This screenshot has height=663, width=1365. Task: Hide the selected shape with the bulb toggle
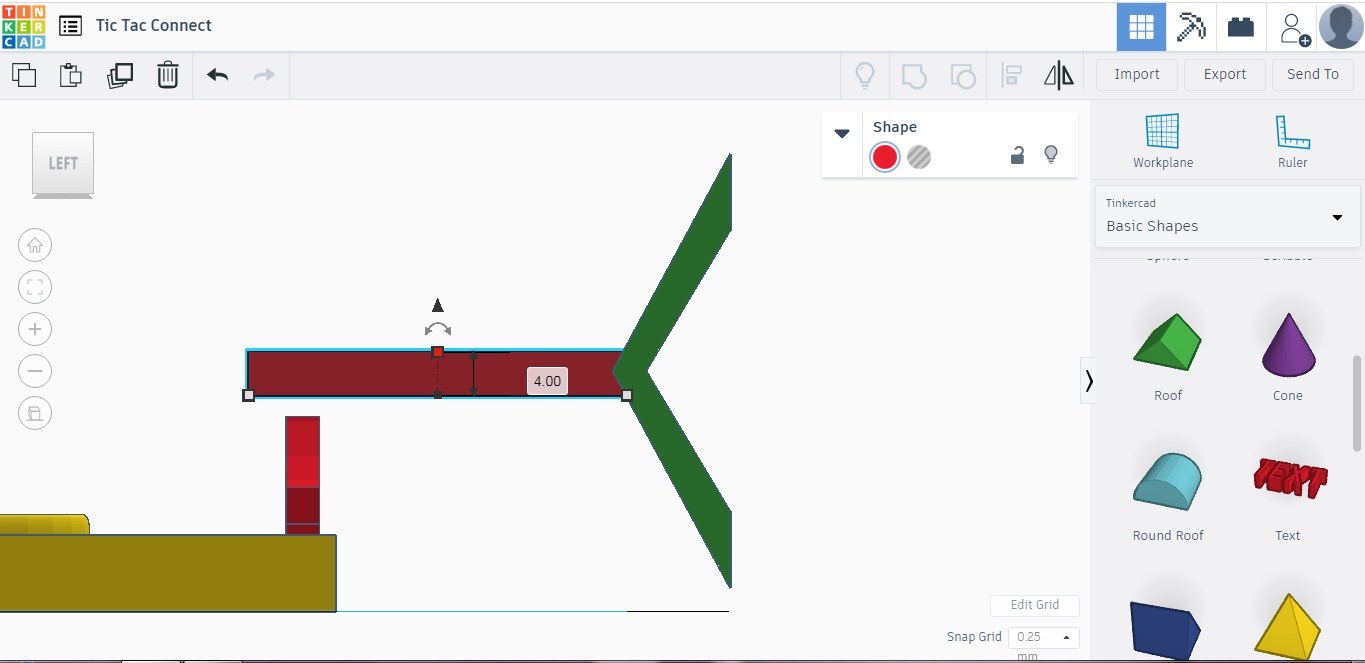pyautogui.click(x=1051, y=155)
